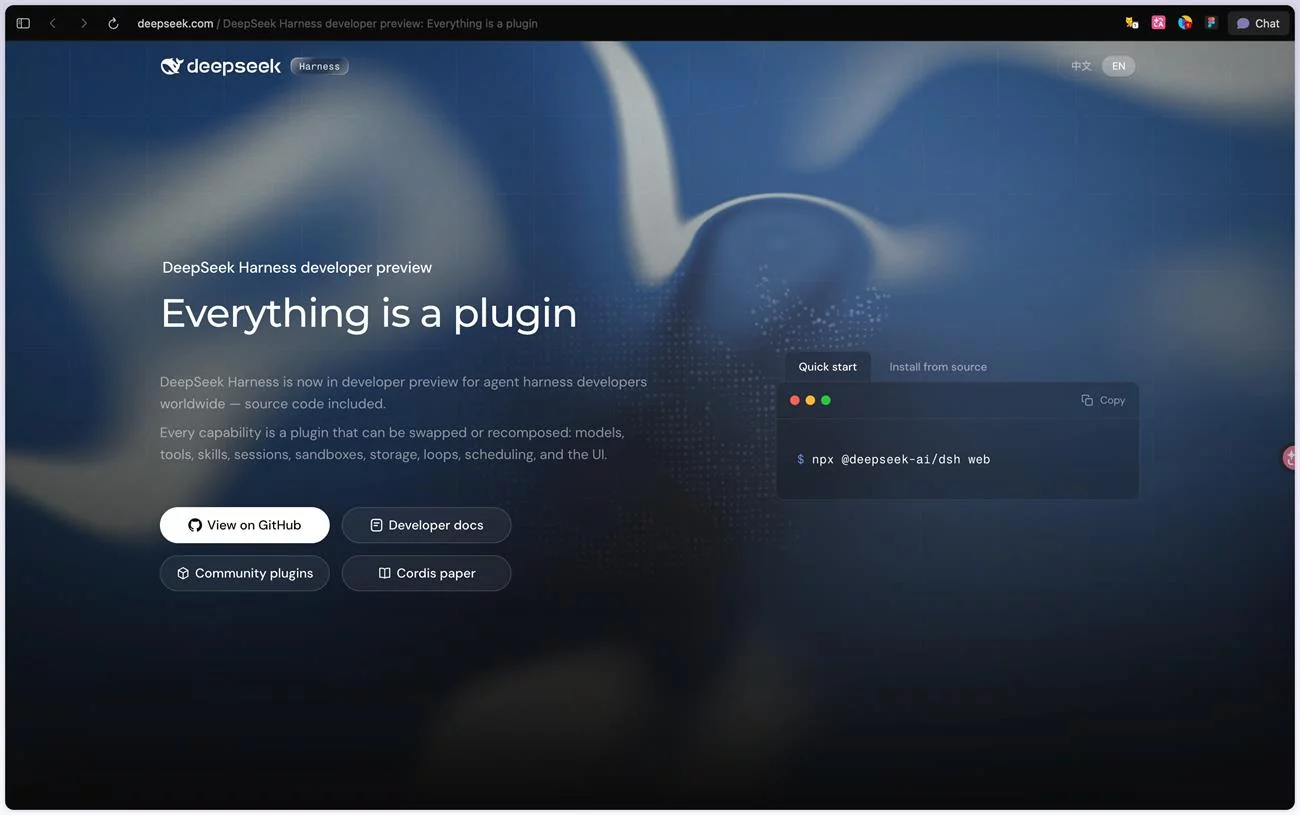The width and height of the screenshot is (1300, 815).
Task: Copy the npx command
Action: pyautogui.click(x=1103, y=400)
